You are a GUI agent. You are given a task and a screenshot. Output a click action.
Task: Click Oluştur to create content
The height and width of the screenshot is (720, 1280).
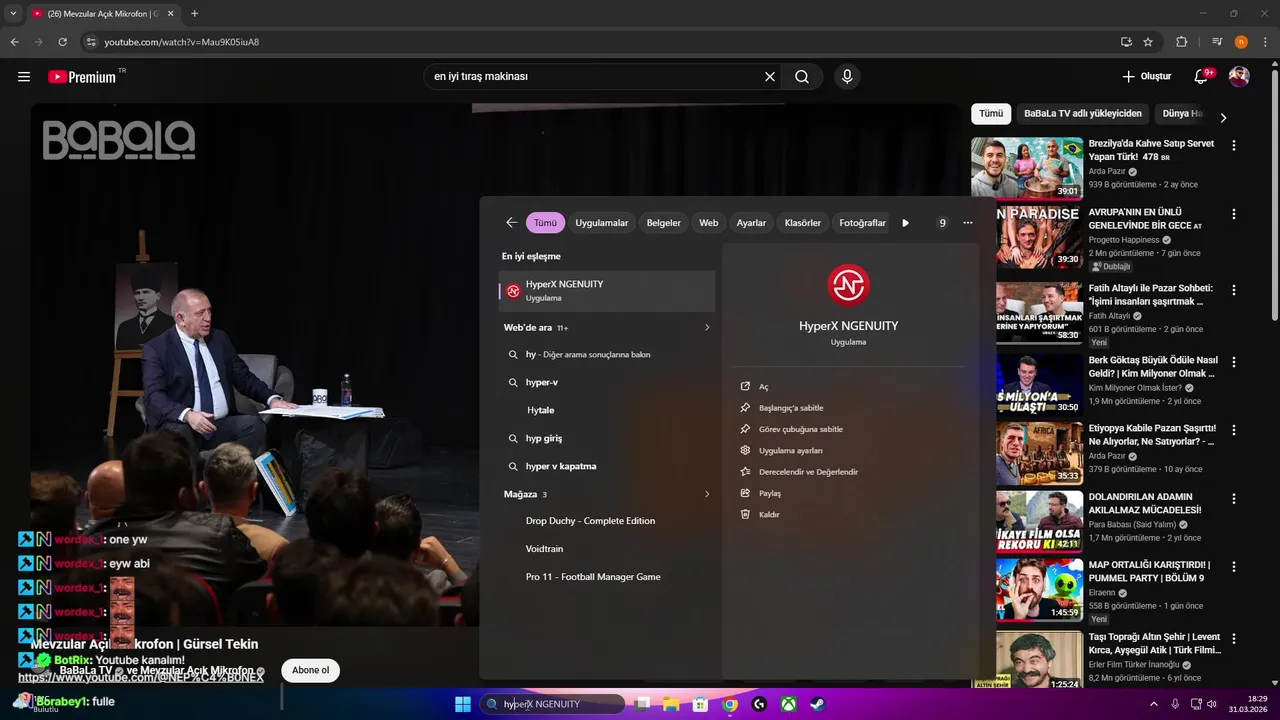pyautogui.click(x=1146, y=77)
